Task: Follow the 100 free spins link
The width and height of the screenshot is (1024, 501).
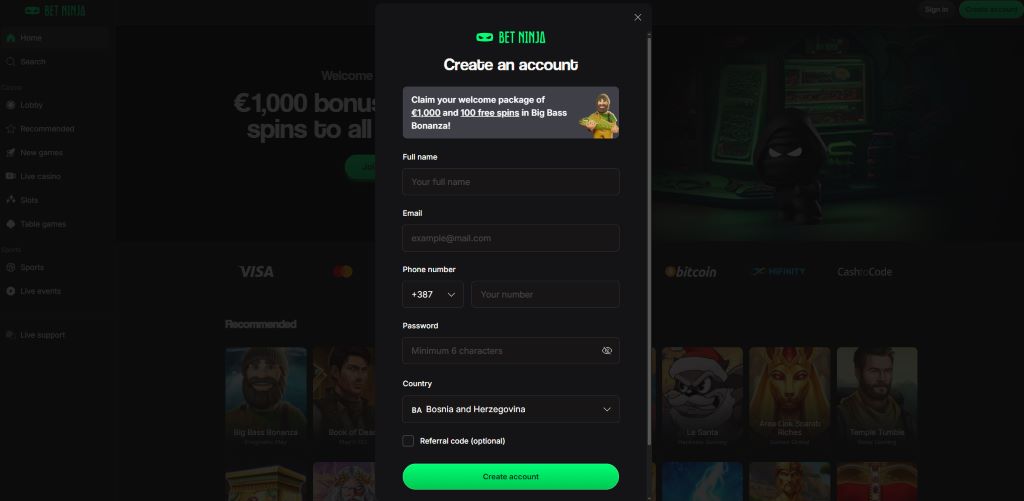Action: (490, 112)
